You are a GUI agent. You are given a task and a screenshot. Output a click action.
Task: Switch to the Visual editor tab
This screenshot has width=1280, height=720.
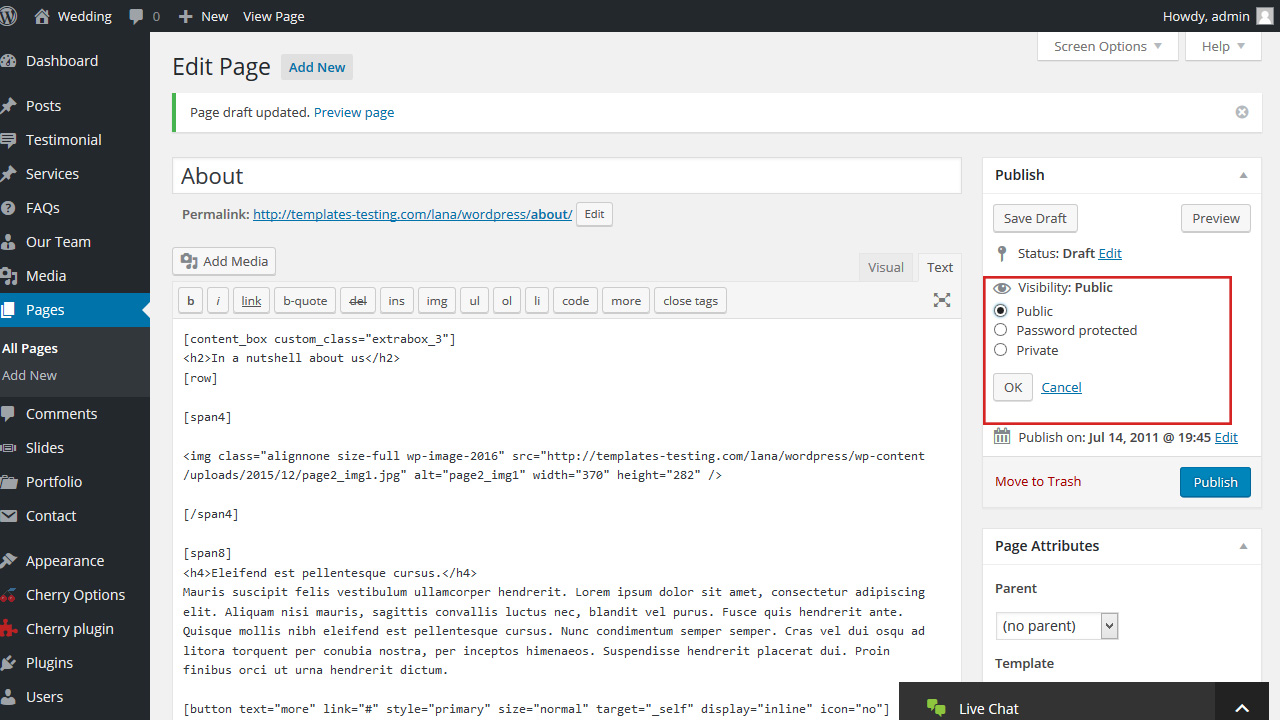click(x=886, y=267)
